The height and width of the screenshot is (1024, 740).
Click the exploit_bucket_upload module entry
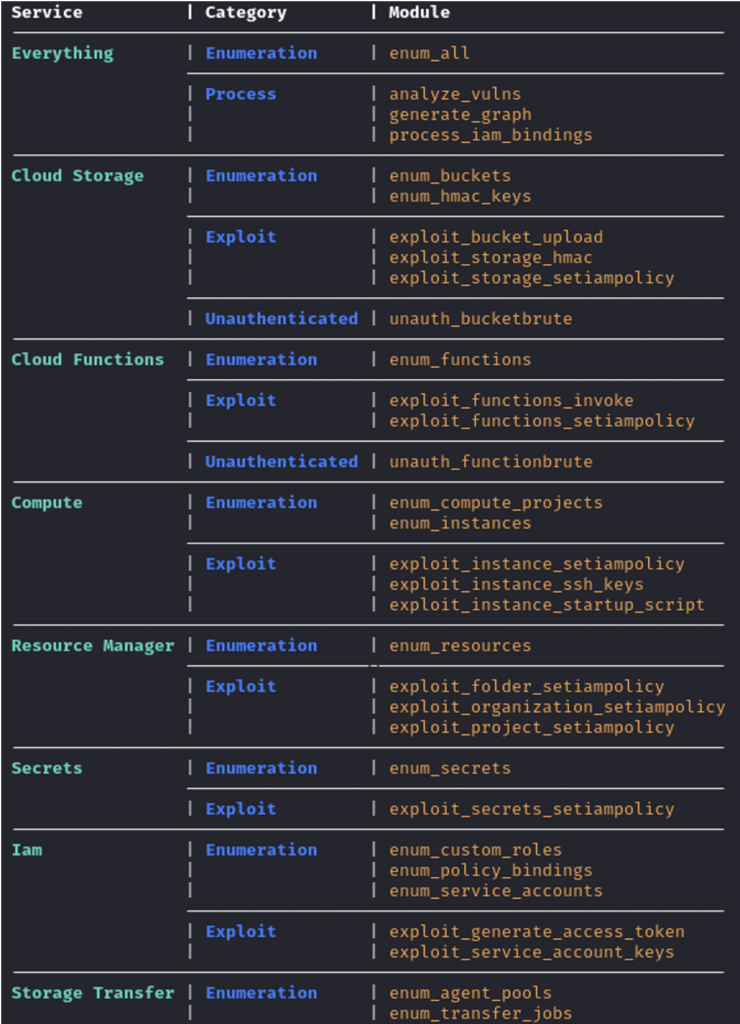[x=496, y=237]
